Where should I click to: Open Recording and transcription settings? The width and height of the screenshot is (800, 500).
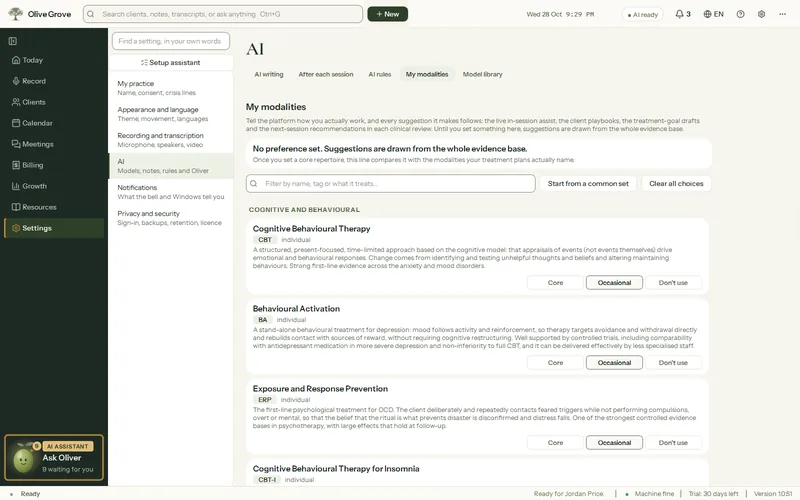click(171, 140)
